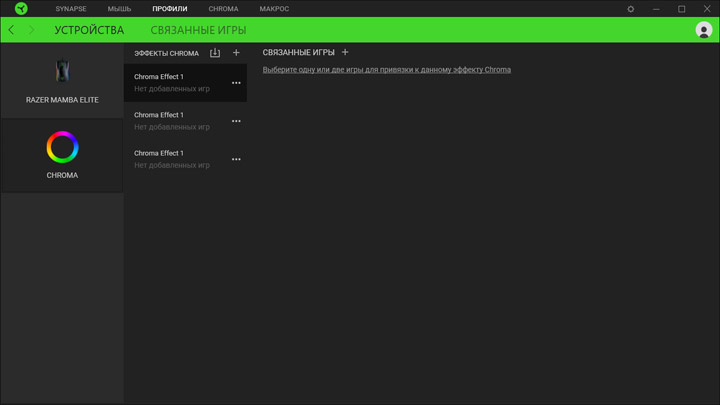Screen dimensions: 720x405
Task: Close the Synapse window
Action: 707,9
